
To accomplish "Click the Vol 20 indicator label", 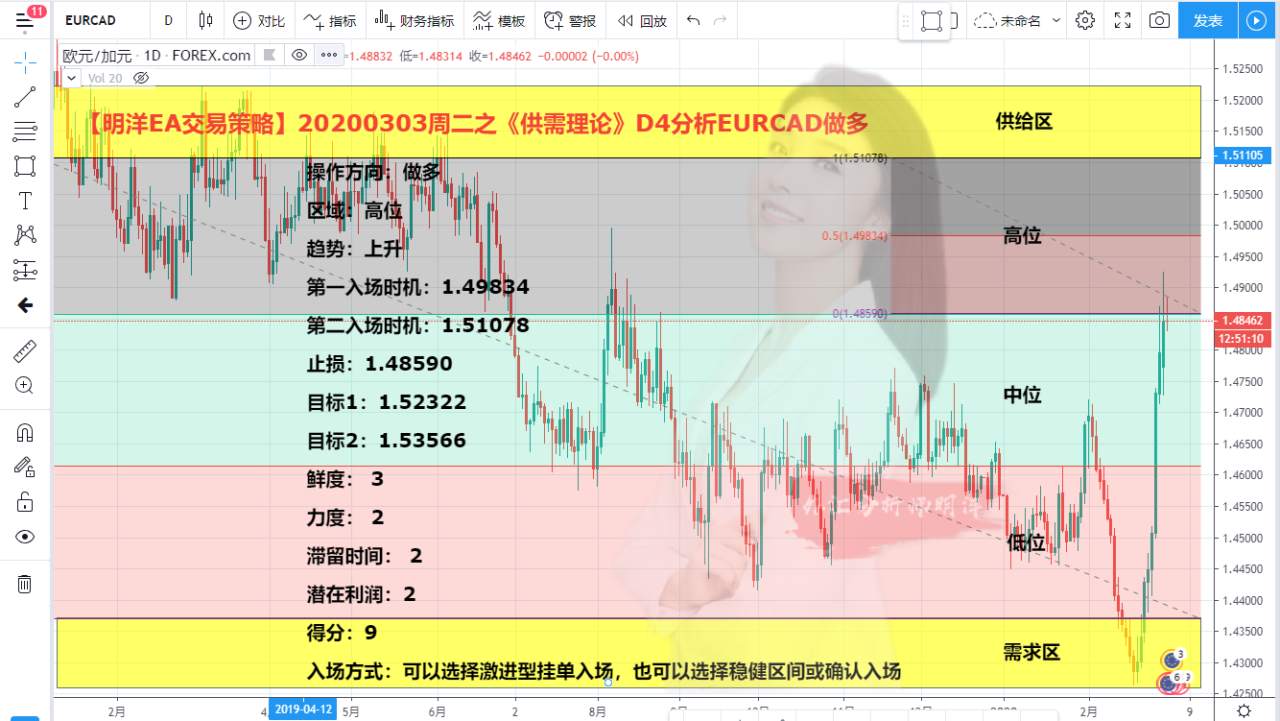I will tap(105, 77).
